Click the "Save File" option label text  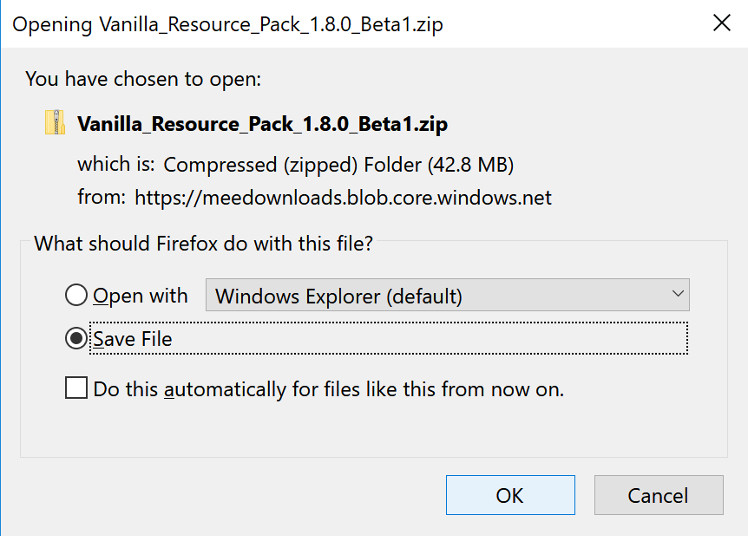click(x=133, y=339)
